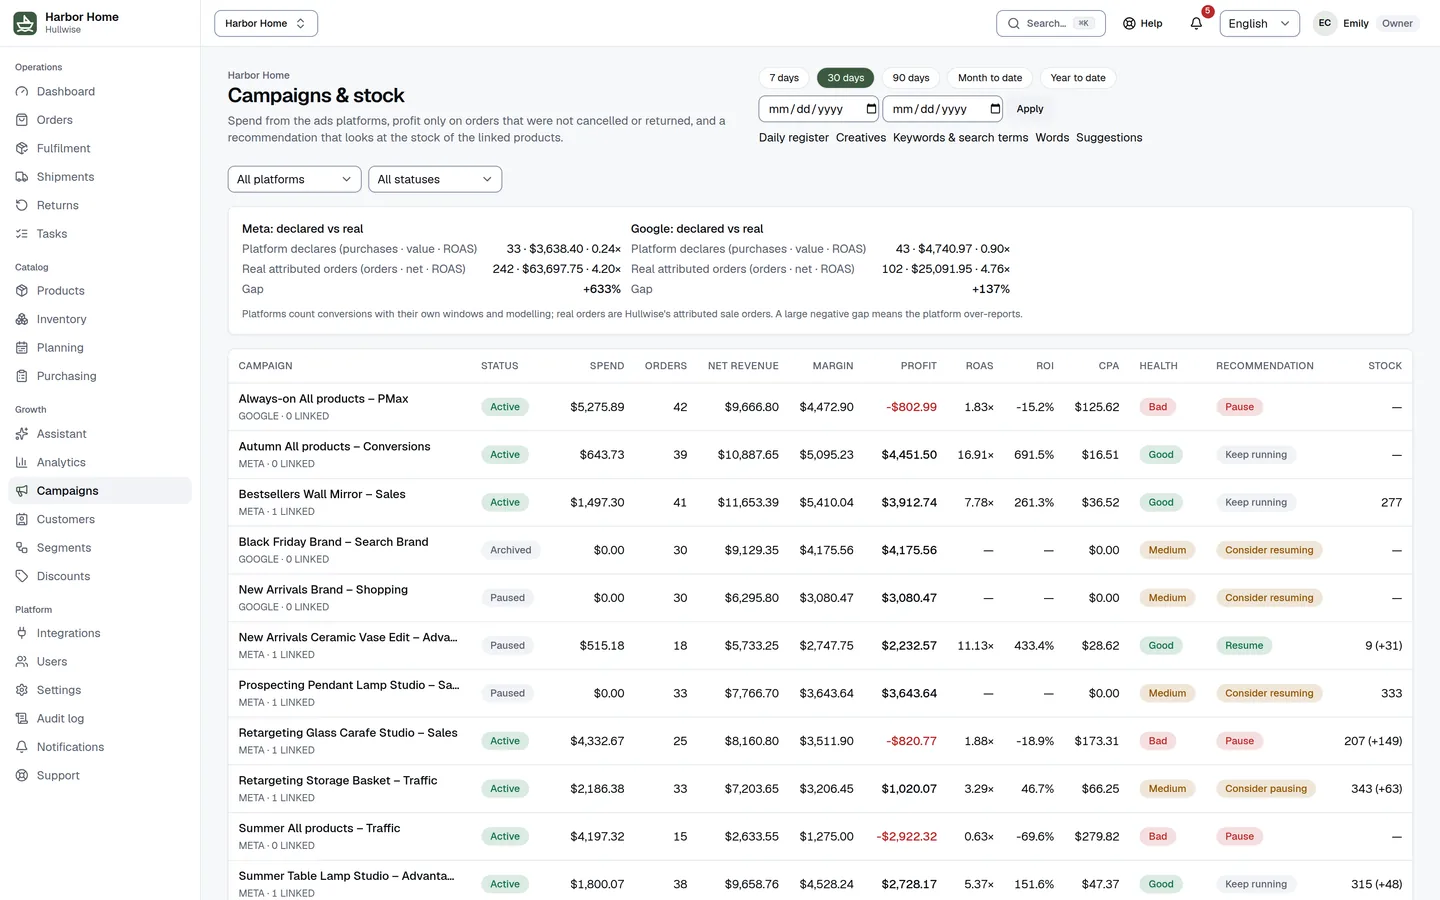Click the Integrations plug icon
1440x900 pixels.
pos(22,634)
